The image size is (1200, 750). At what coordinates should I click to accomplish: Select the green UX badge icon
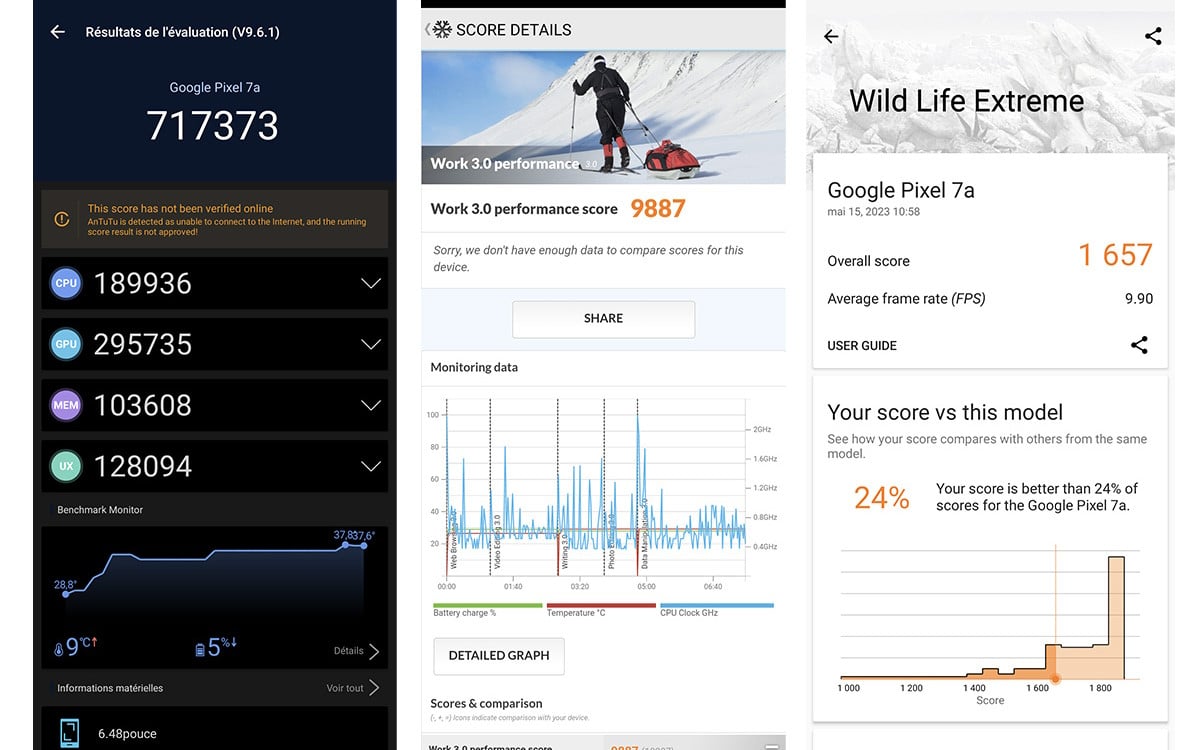(x=66, y=466)
